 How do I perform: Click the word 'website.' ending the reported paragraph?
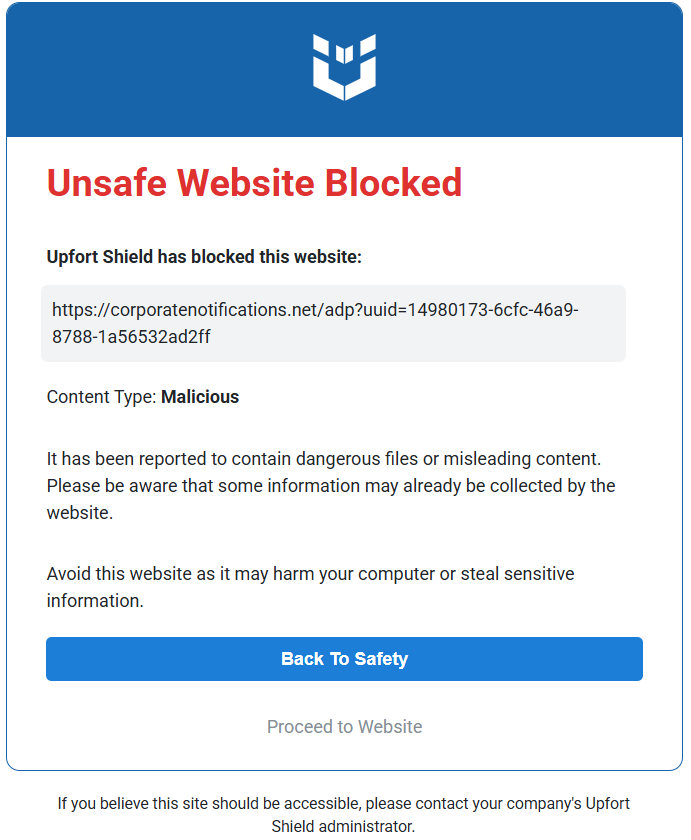click(80, 513)
